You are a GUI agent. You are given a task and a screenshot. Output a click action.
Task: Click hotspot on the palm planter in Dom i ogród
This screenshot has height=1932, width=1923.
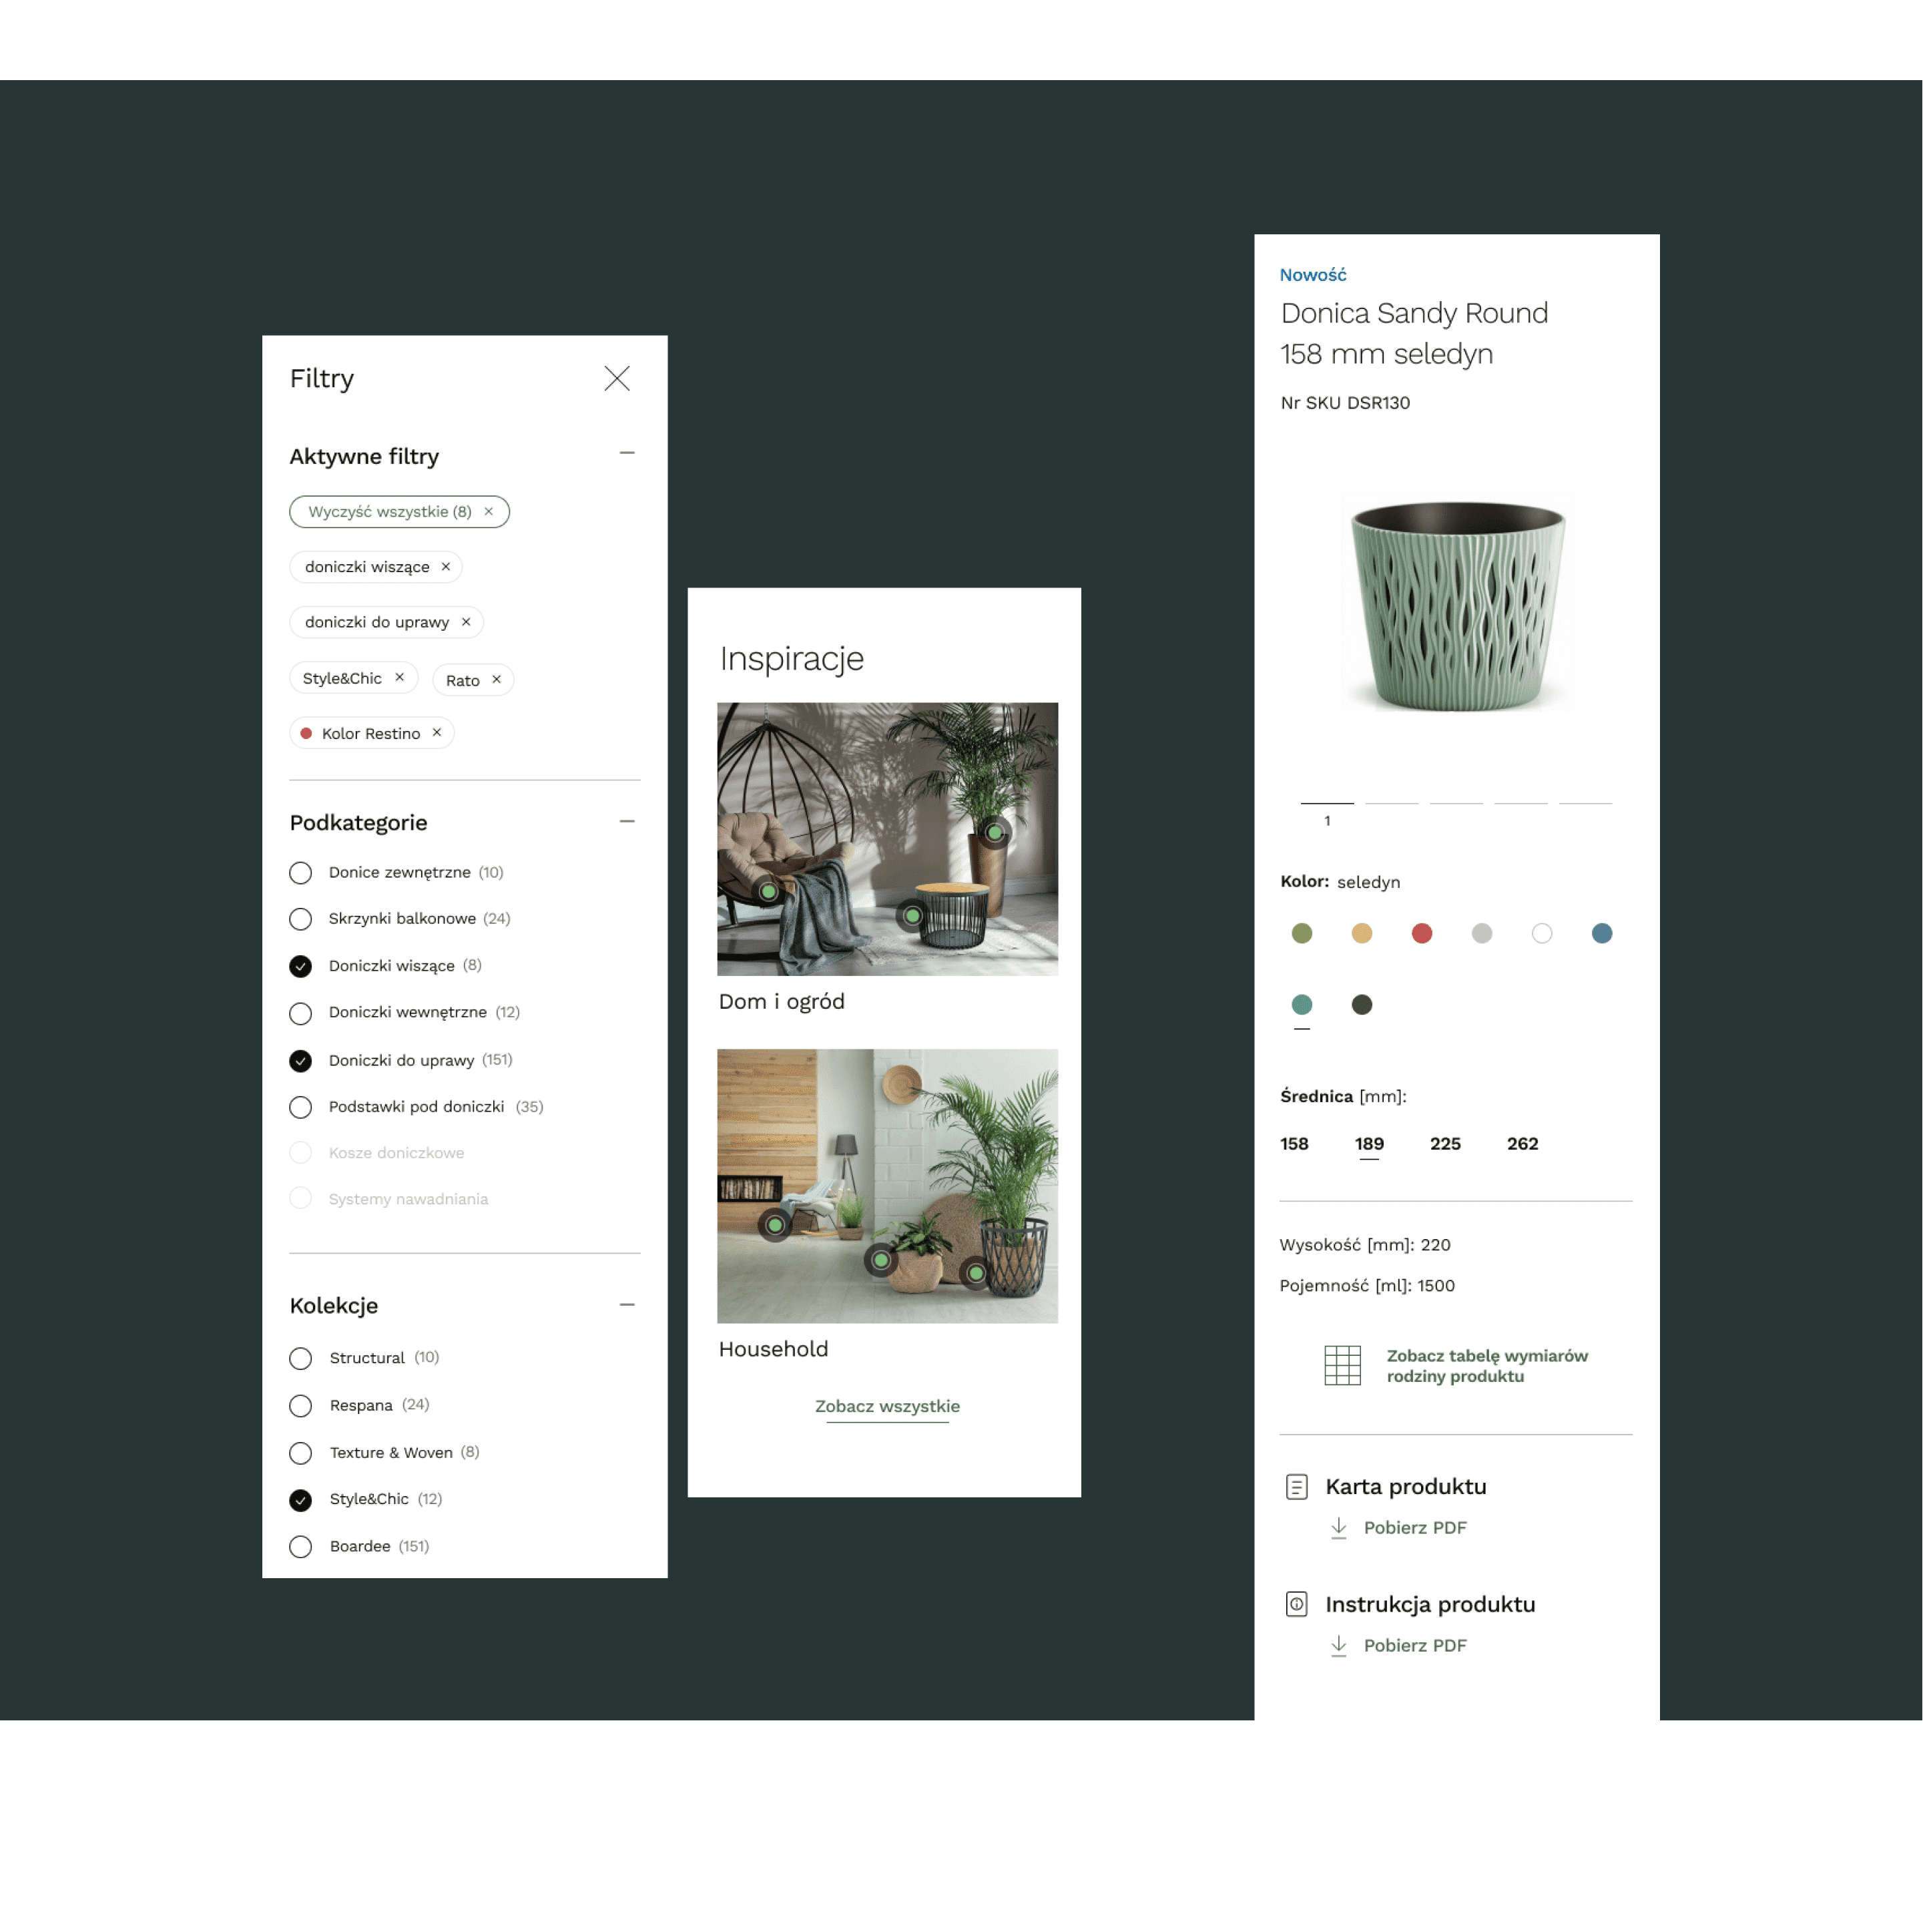tap(994, 832)
